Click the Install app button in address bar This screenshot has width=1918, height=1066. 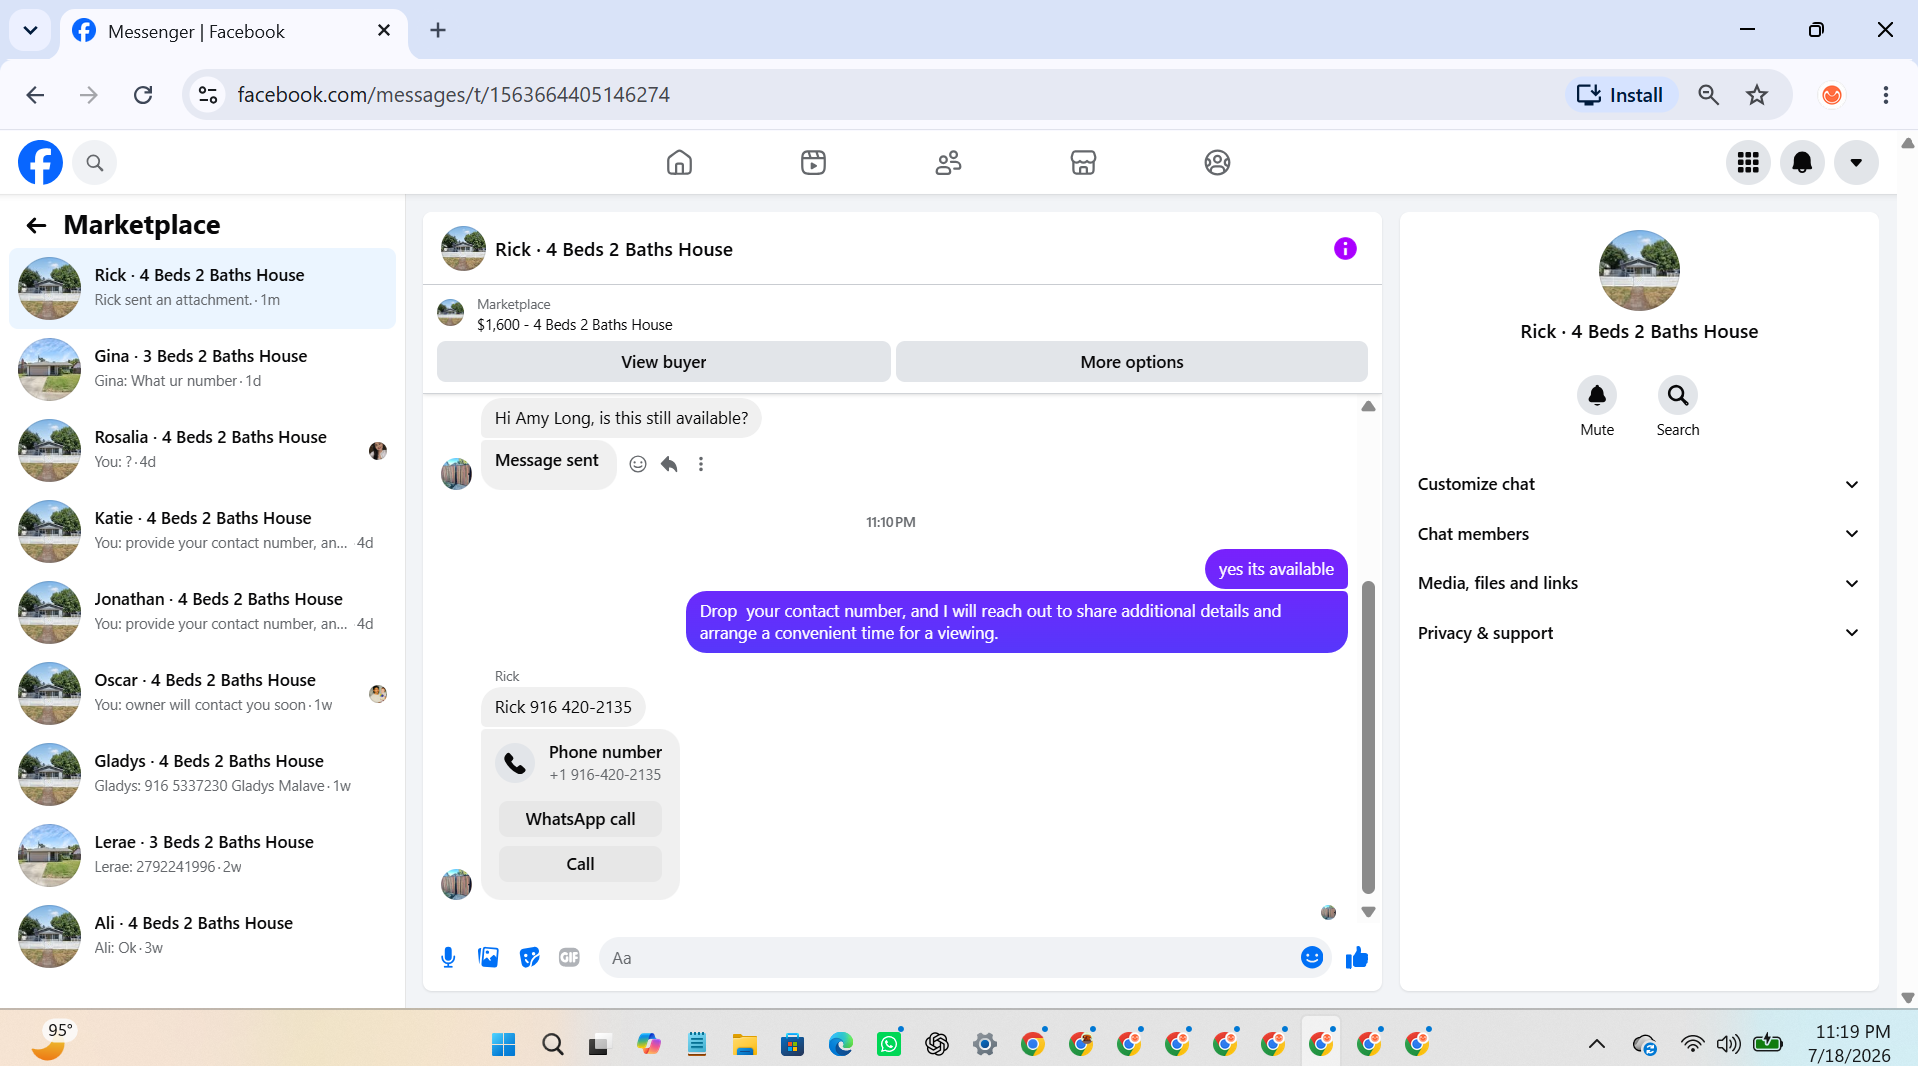tap(1620, 95)
